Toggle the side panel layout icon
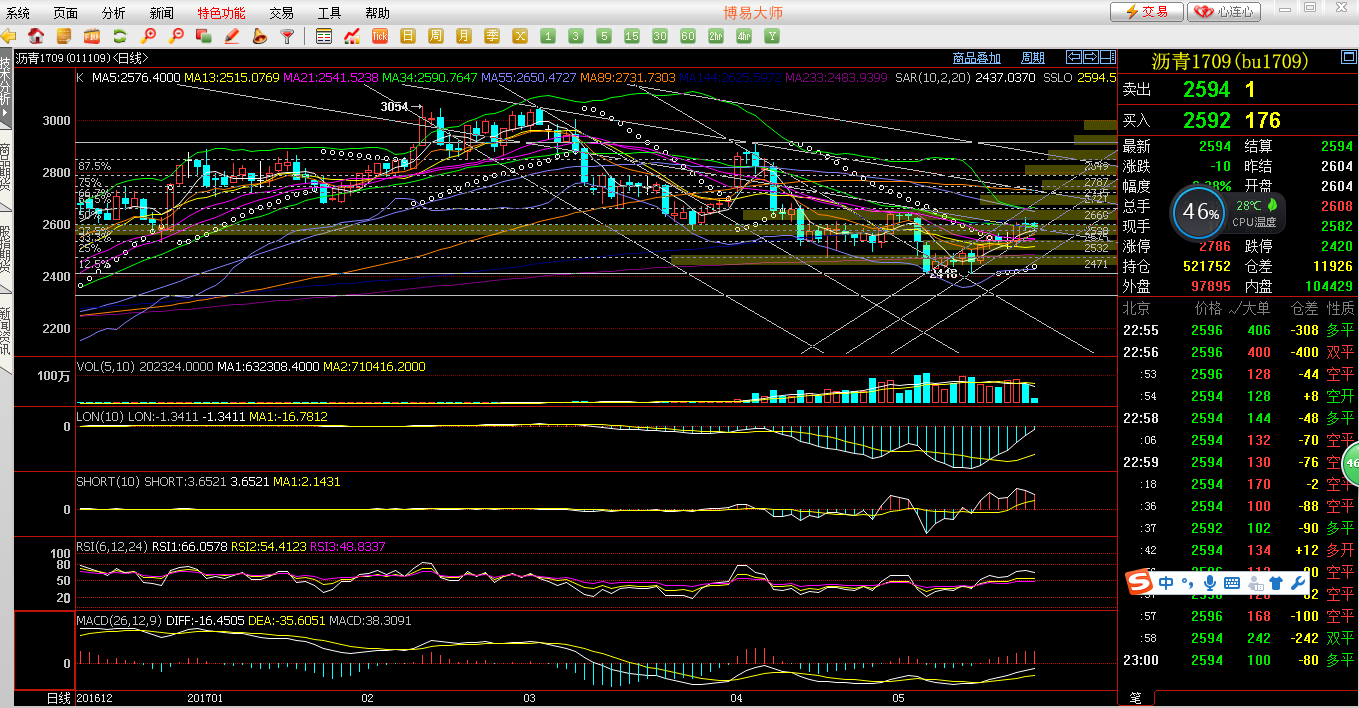 click(x=1108, y=57)
